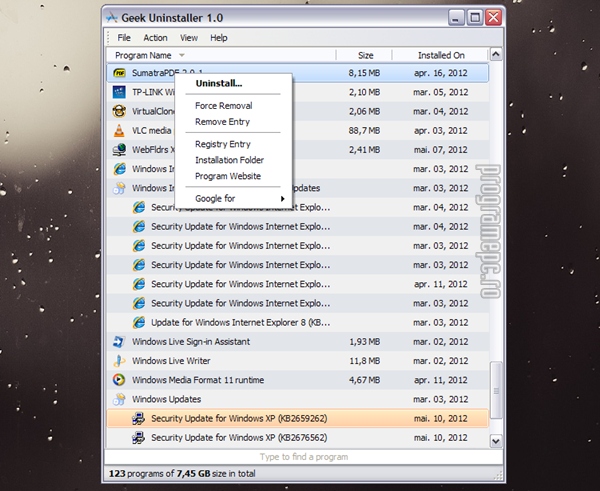The height and width of the screenshot is (491, 600).
Task: Select Update for Windows Internet Explorer 8 row
Action: click(x=298, y=322)
